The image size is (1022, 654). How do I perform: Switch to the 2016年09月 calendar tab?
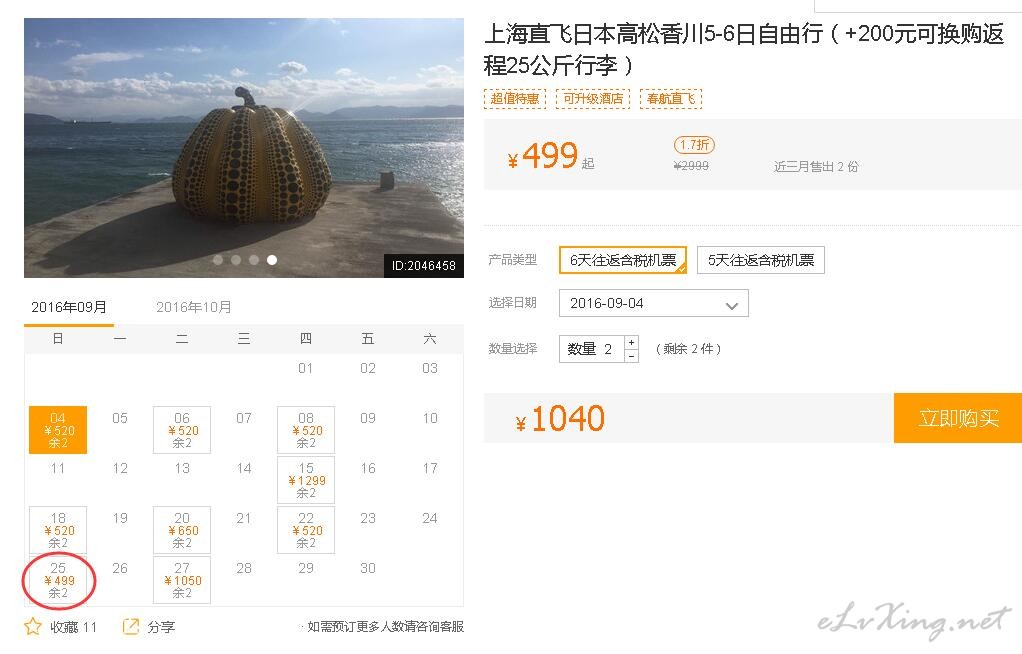coord(69,307)
